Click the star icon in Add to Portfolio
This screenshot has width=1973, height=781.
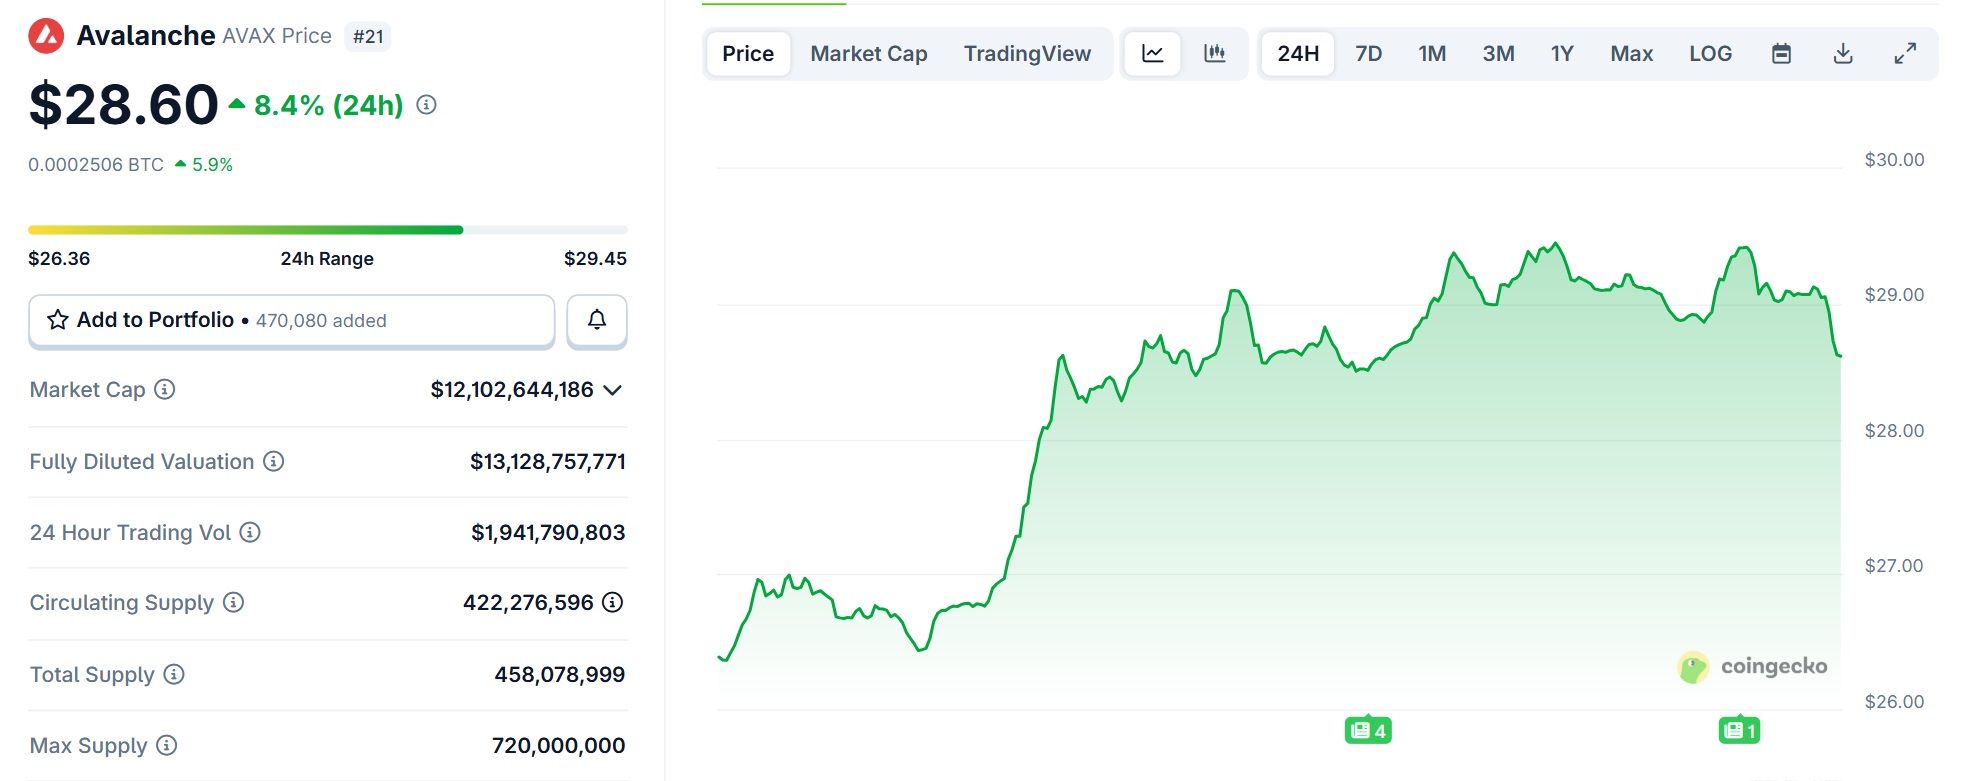pos(58,320)
